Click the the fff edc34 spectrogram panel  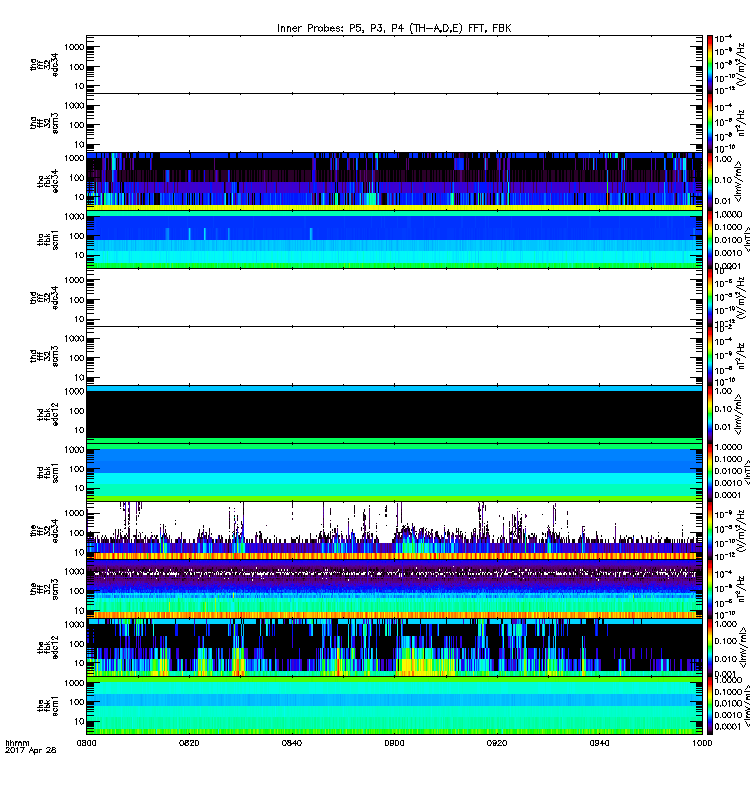(394, 531)
